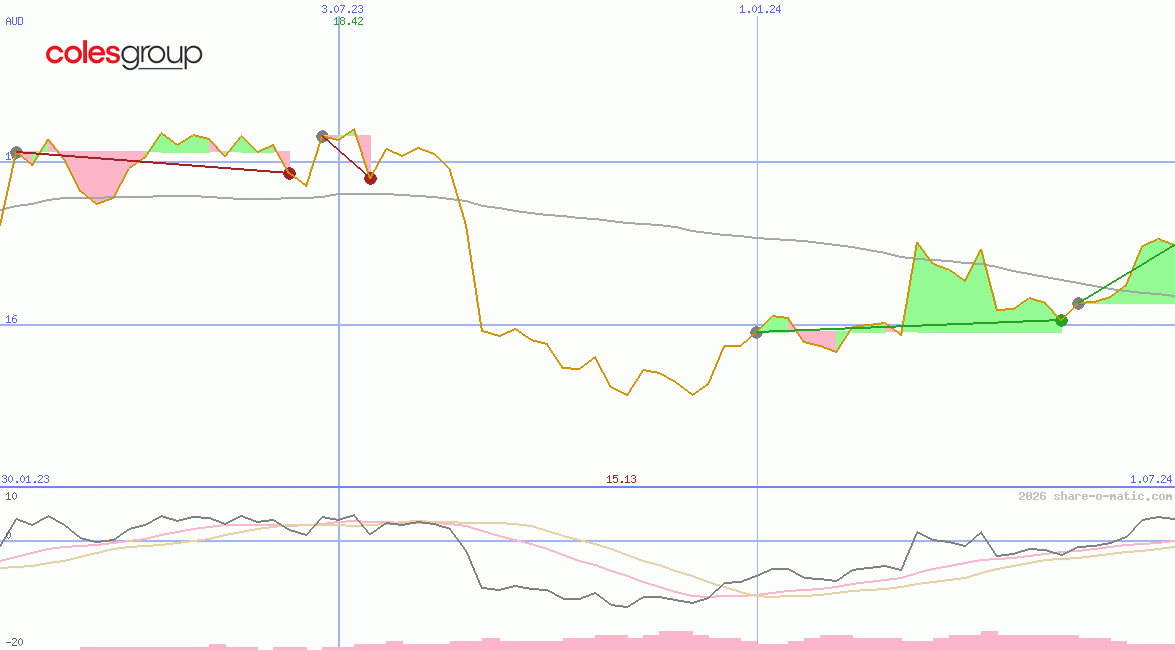This screenshot has width=1175, height=650.
Task: Click the first red dot on the downtrend line
Action: 290,173
